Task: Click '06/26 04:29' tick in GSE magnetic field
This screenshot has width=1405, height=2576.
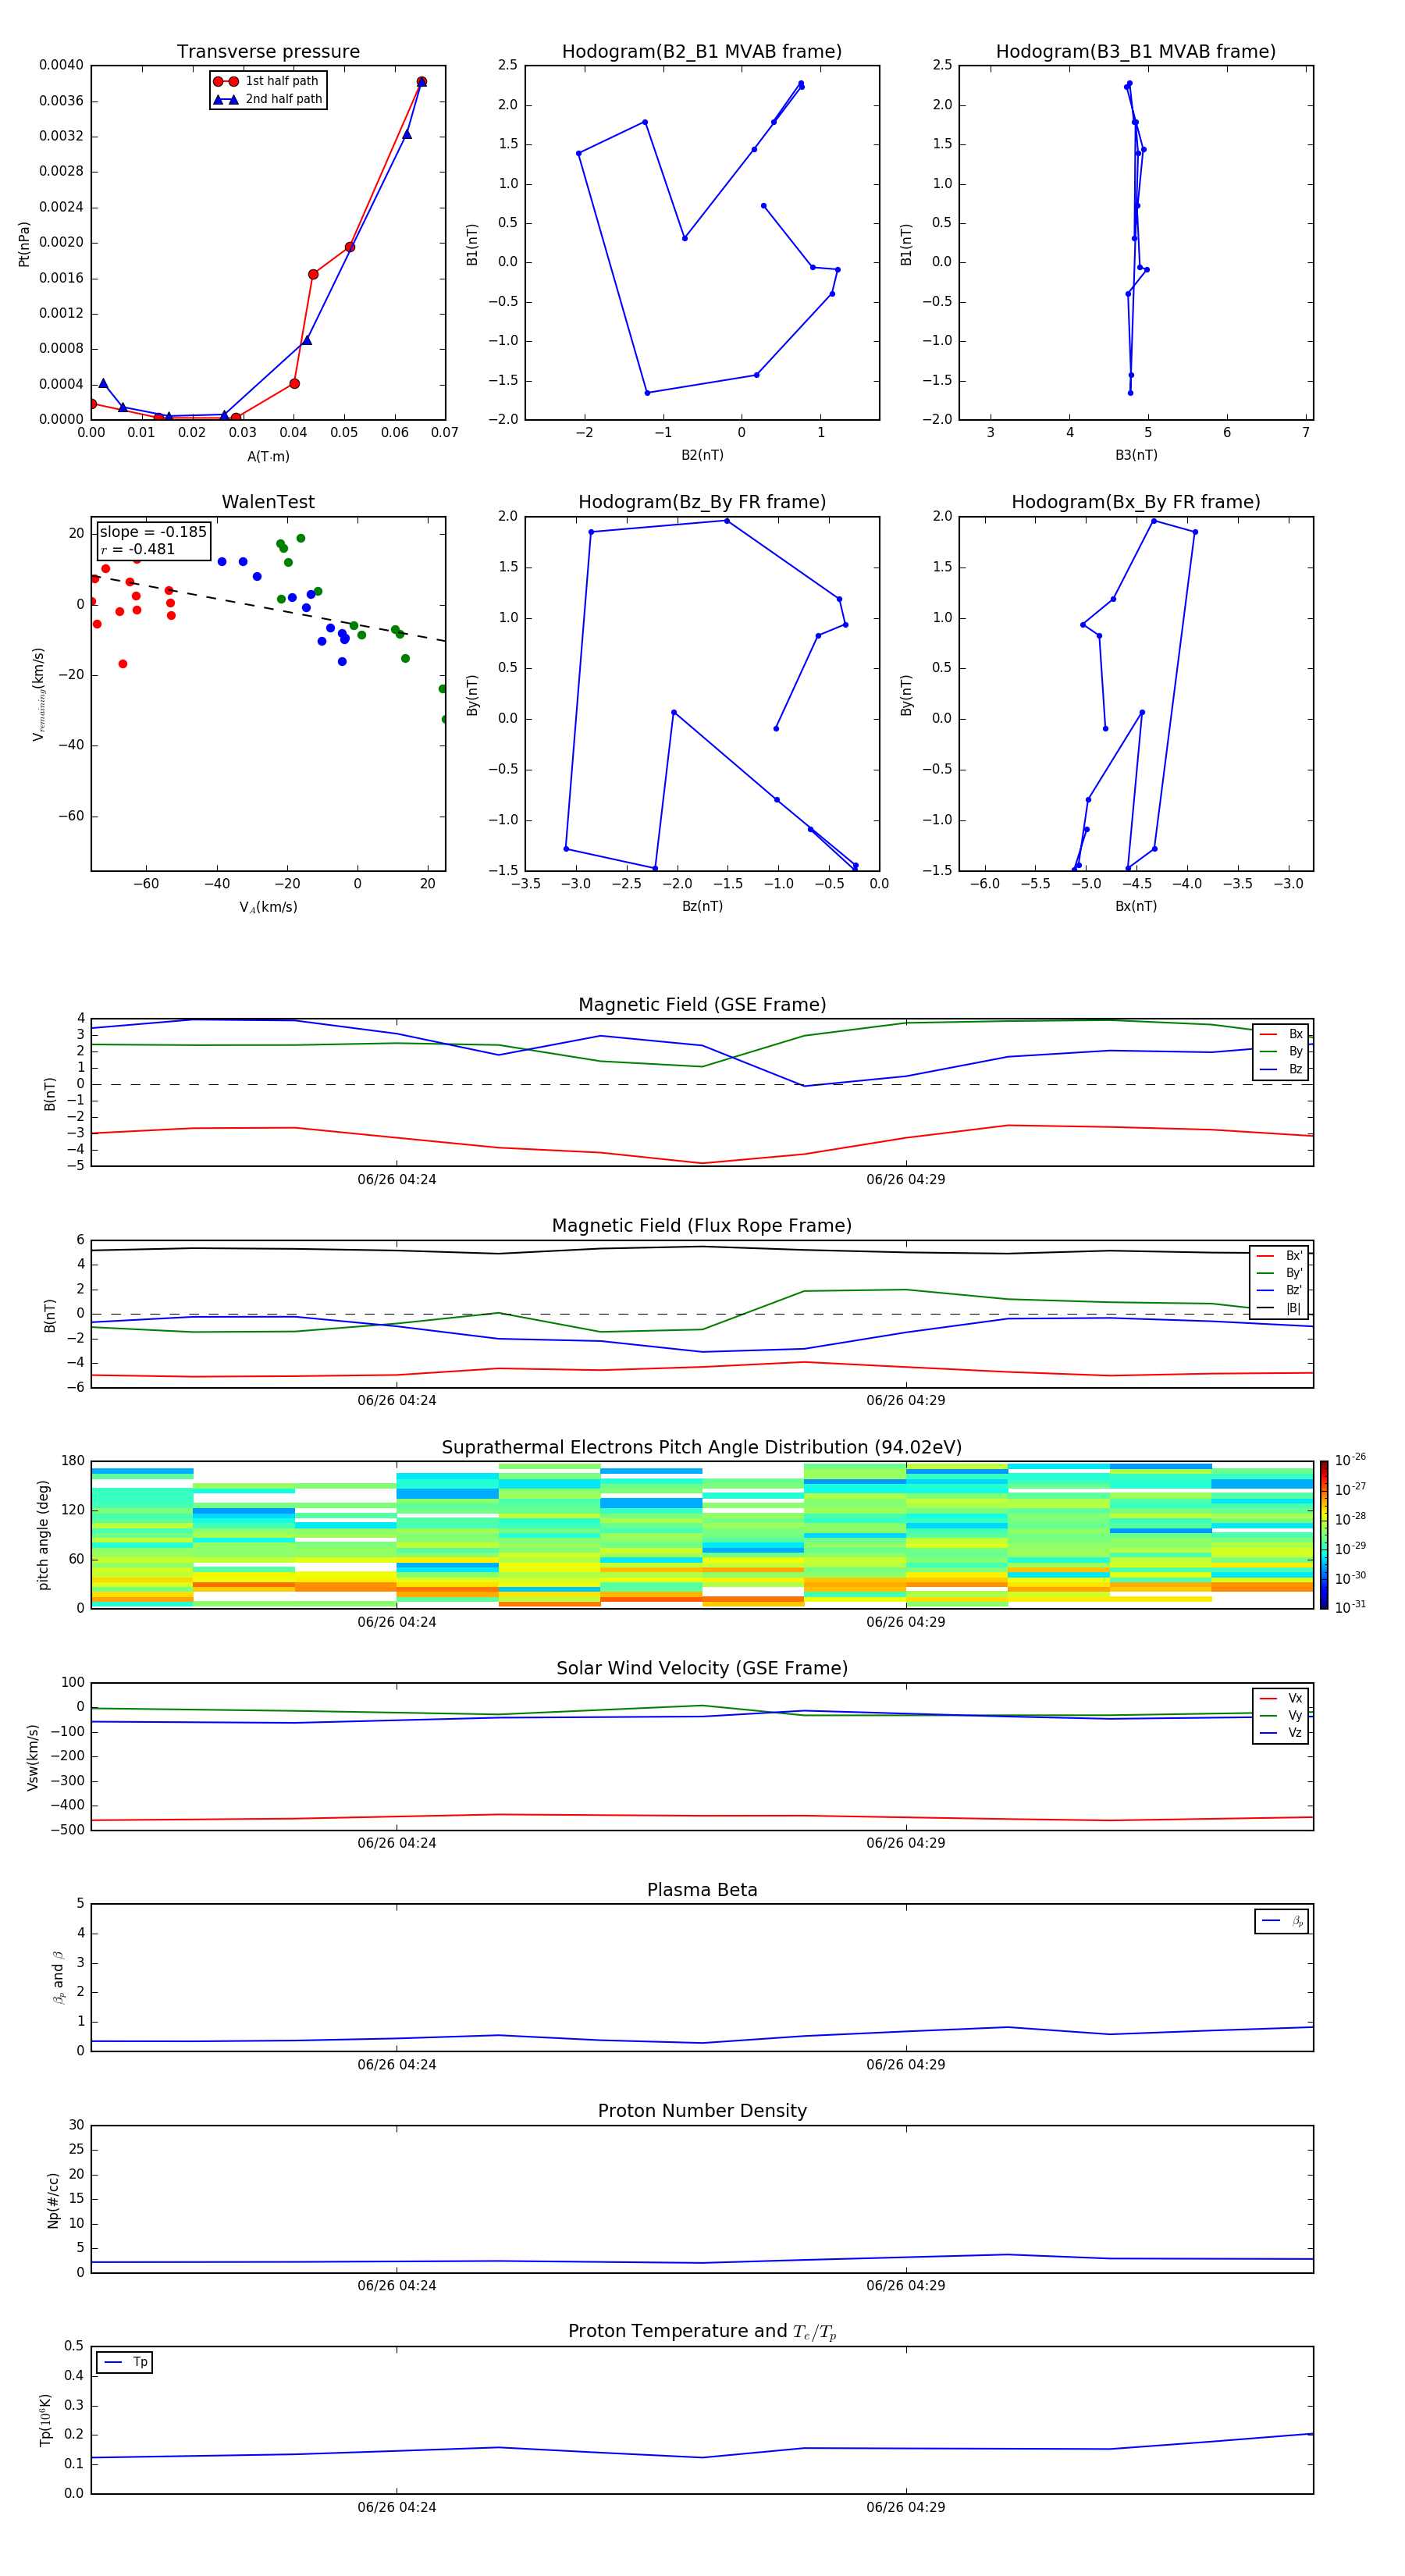Action: pos(906,1180)
